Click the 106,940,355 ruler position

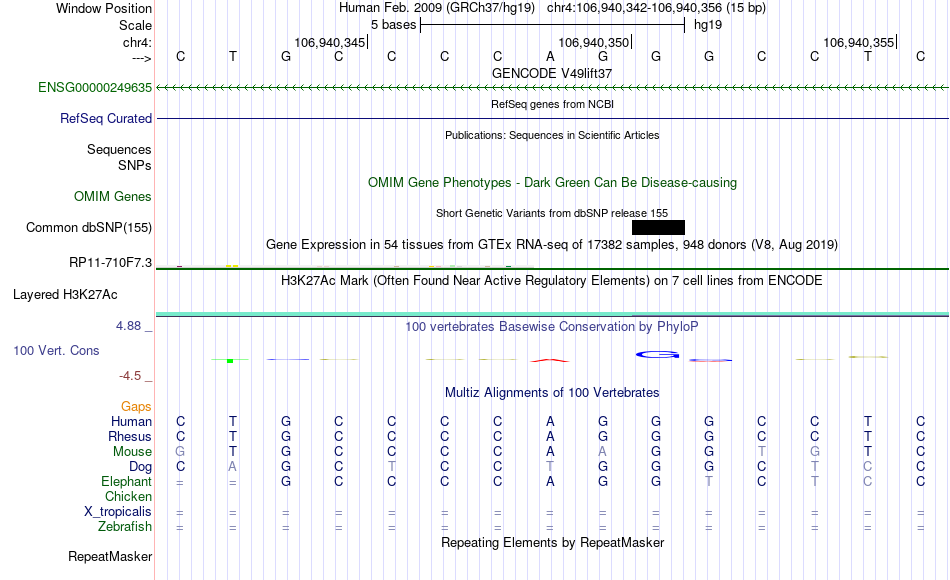tap(858, 42)
